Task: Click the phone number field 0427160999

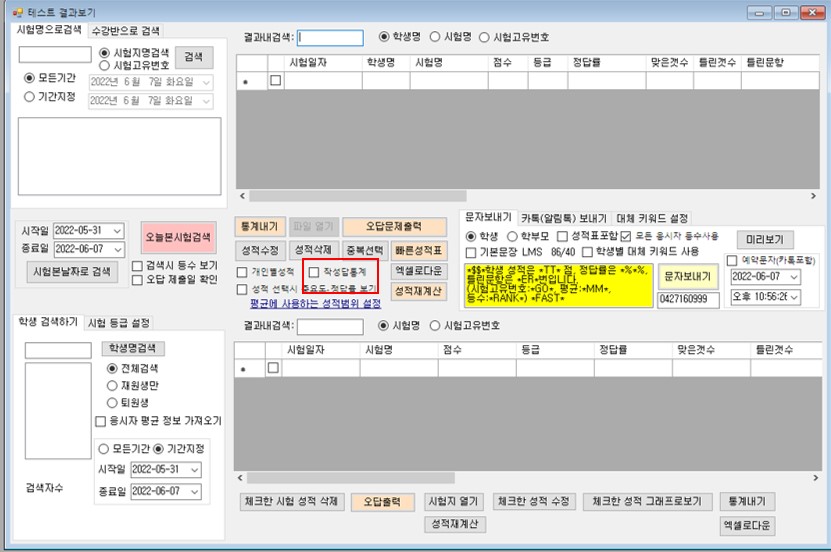Action: pos(688,299)
